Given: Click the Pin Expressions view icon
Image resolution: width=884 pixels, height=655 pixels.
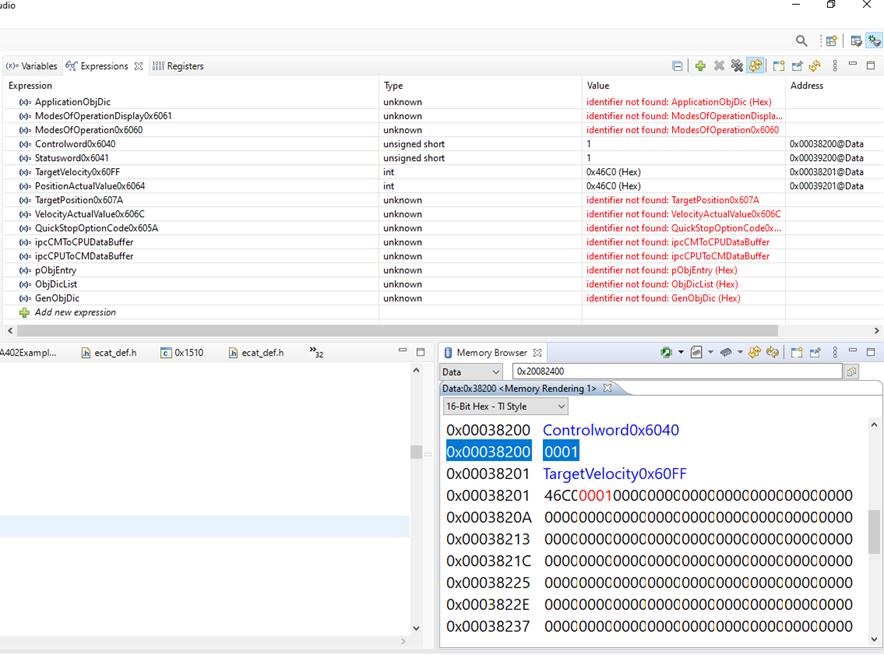Looking at the screenshot, I should [797, 66].
